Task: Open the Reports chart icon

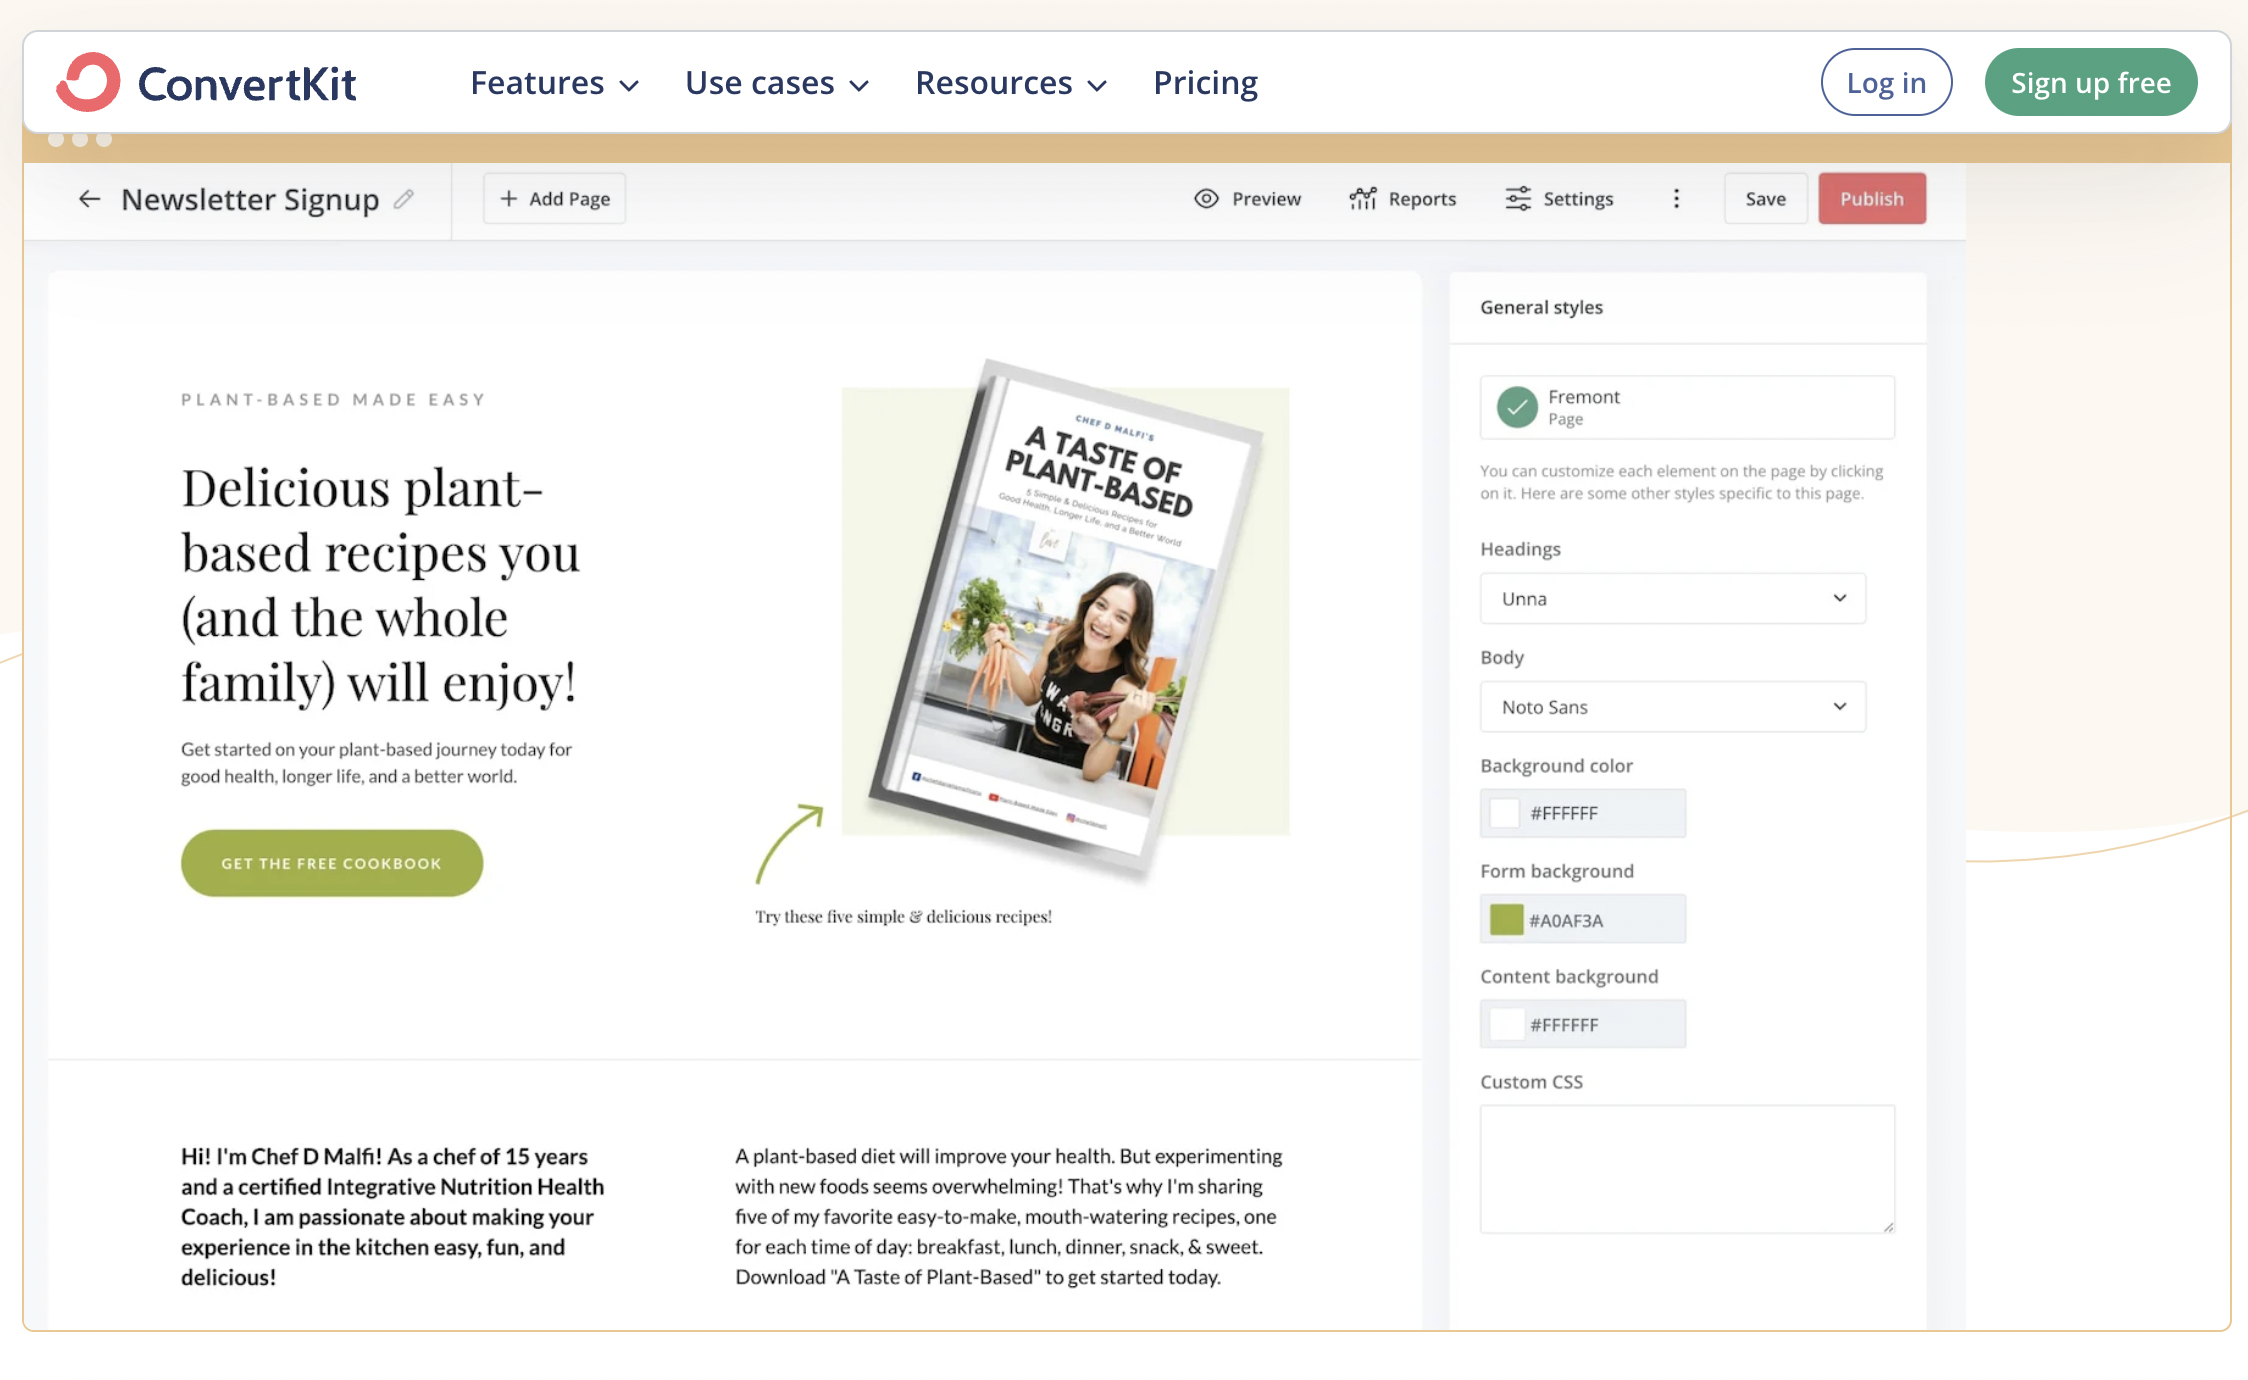Action: coord(1362,199)
